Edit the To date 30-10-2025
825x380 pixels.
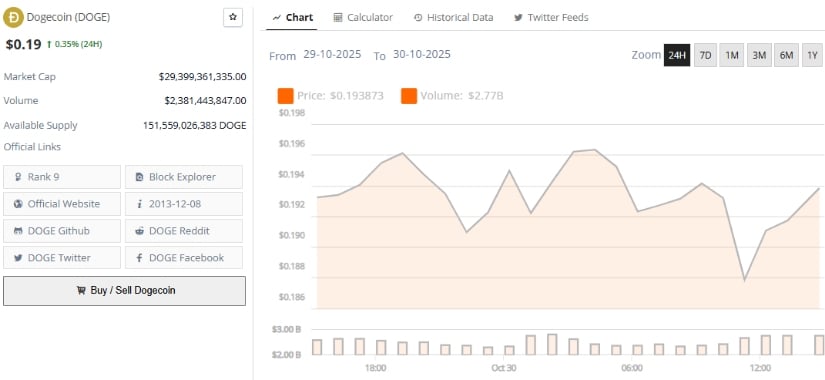[421, 55]
